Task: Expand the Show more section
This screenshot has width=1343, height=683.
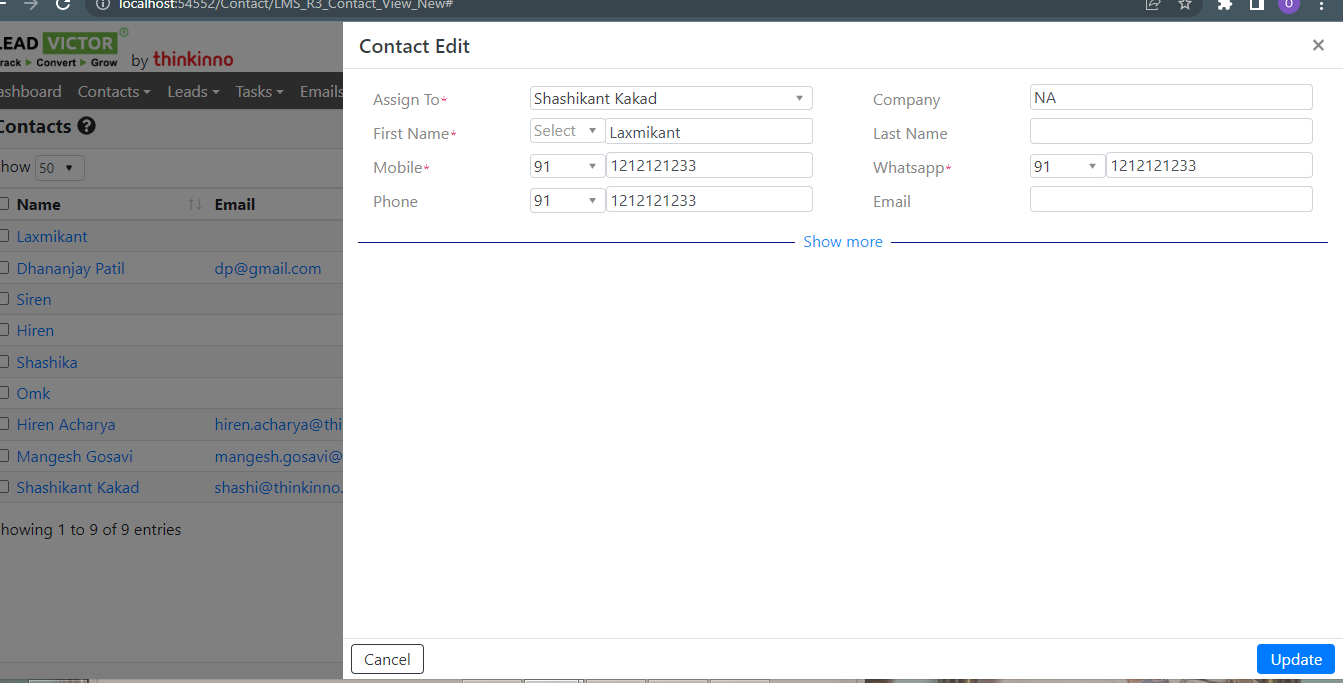Action: tap(843, 242)
